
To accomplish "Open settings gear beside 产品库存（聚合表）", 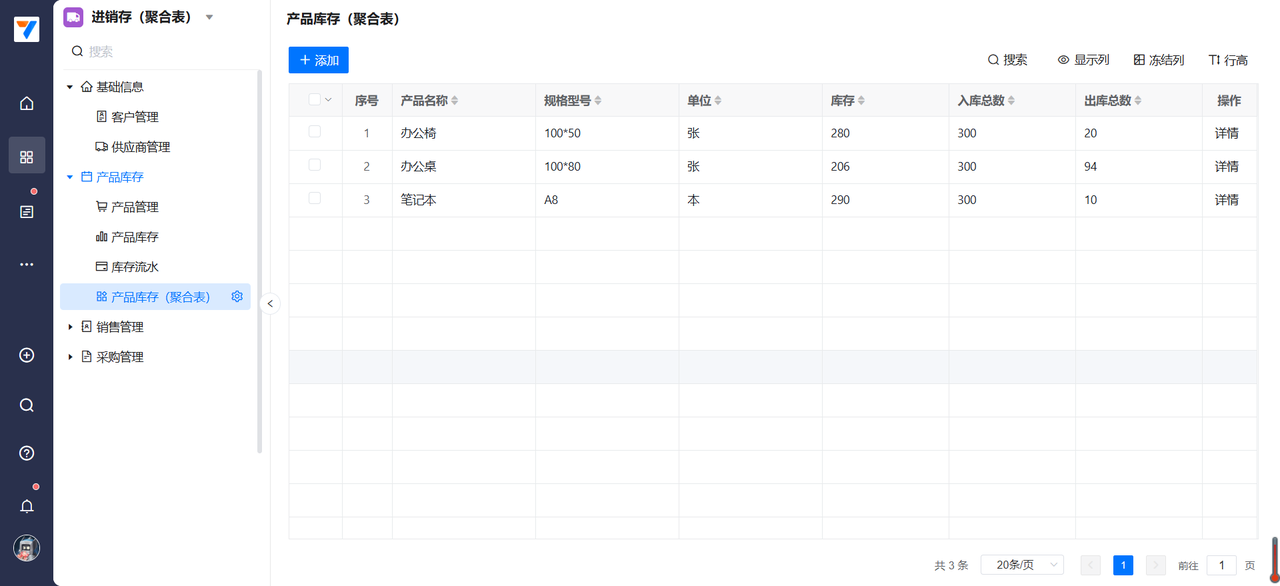I will [237, 297].
